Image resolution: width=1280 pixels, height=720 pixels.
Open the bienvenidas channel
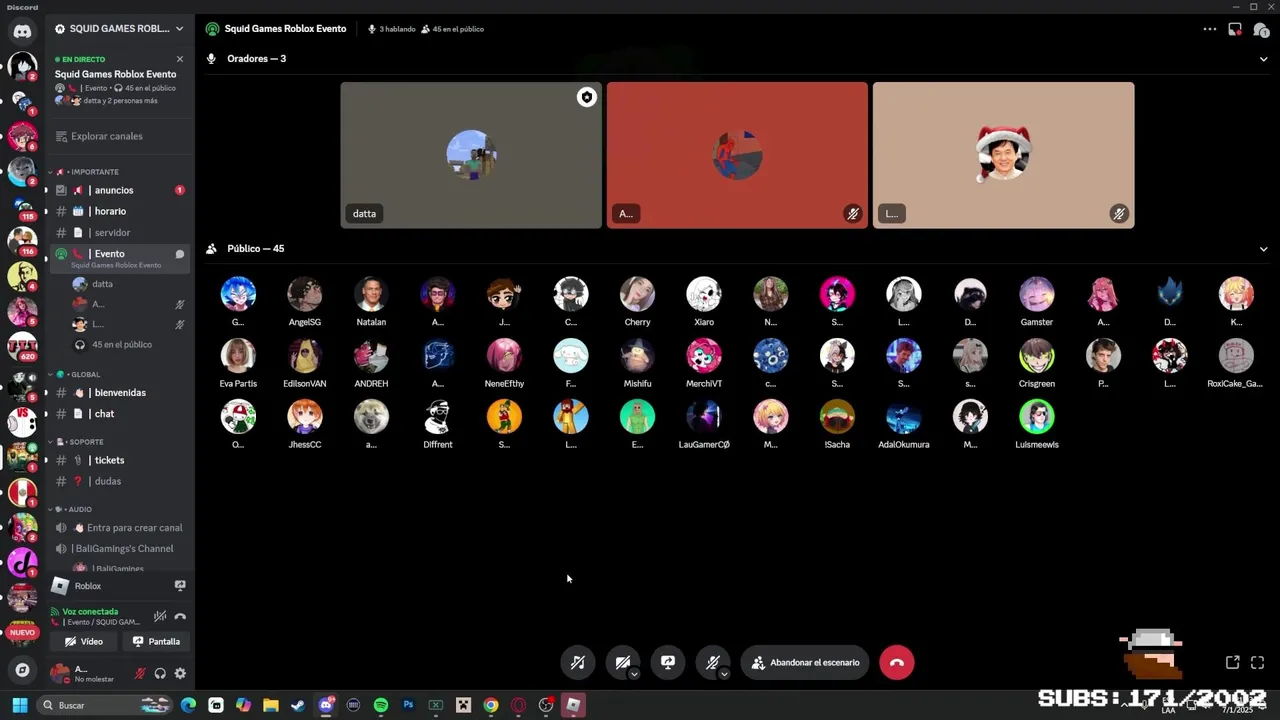point(119,392)
